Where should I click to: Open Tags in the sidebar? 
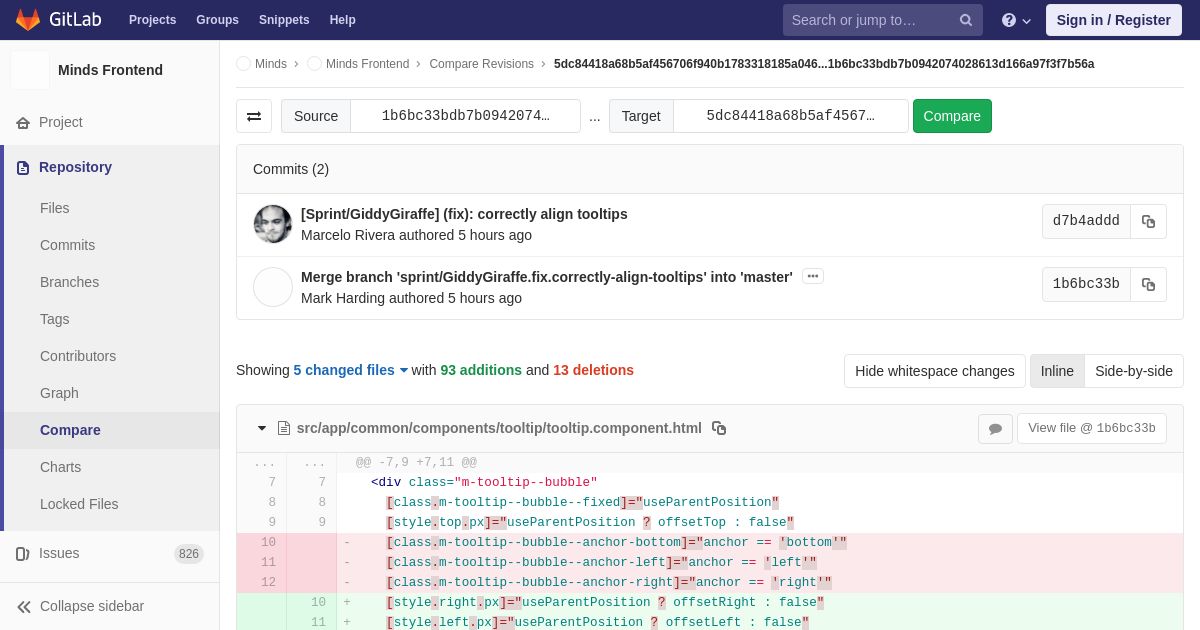[55, 319]
